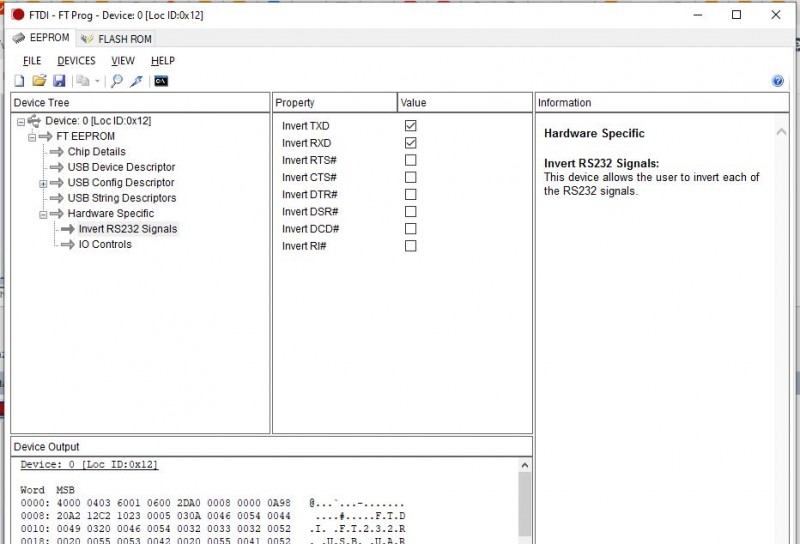Open the HELP menu
The image size is (800, 544).
coord(163,61)
